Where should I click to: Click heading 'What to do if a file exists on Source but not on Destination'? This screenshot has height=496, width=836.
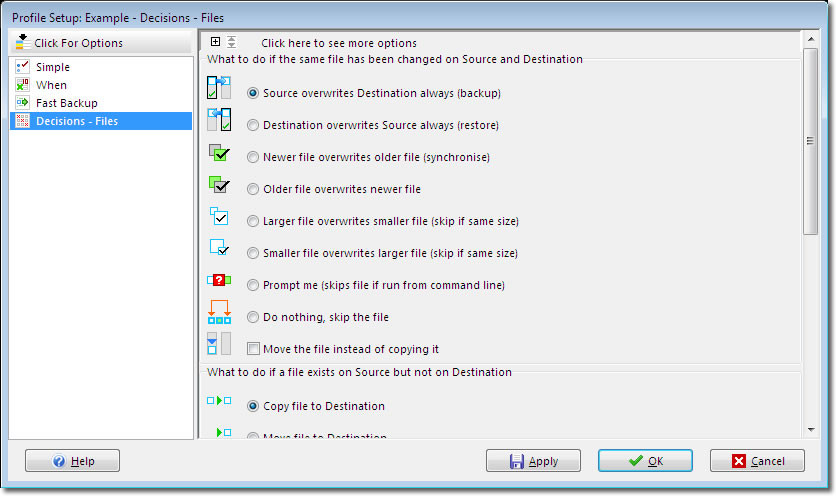(x=359, y=372)
